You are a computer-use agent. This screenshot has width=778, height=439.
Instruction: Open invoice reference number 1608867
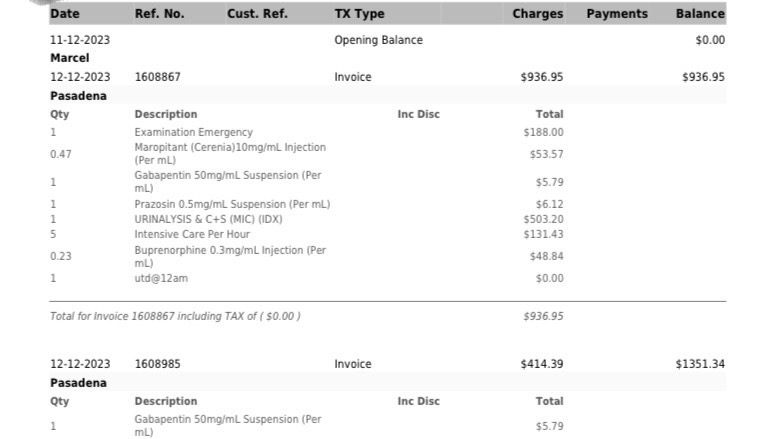tap(157, 77)
